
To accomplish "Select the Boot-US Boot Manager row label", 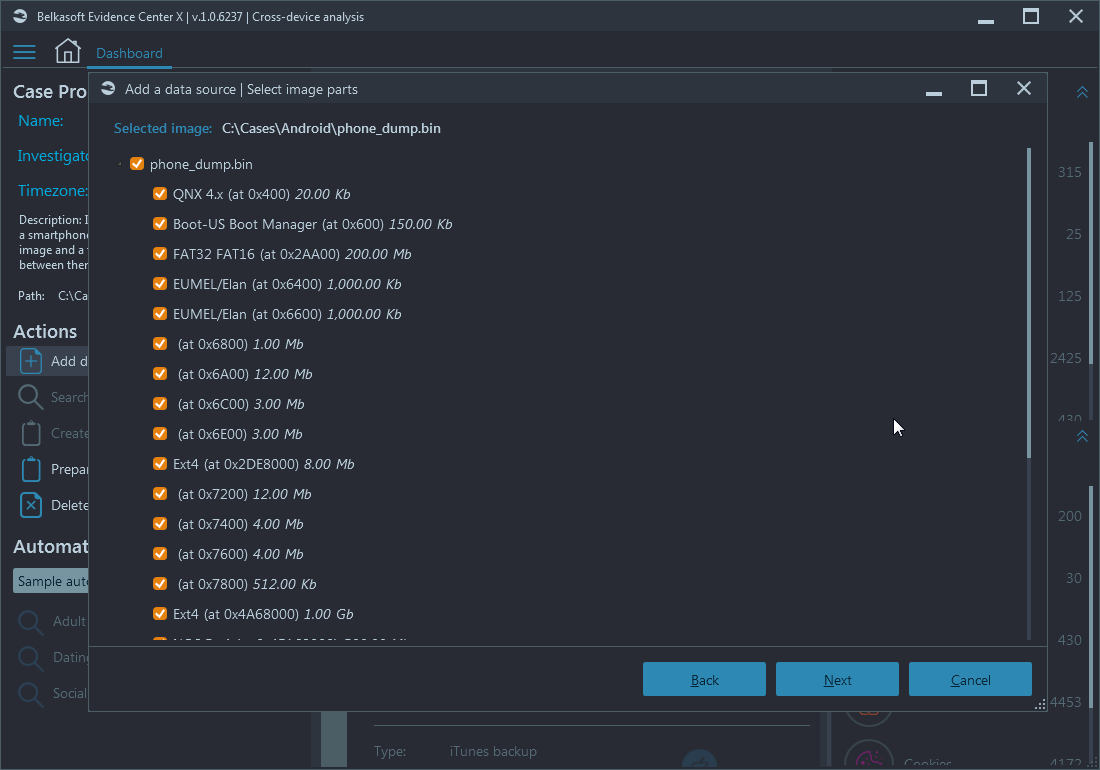I will 312,224.
